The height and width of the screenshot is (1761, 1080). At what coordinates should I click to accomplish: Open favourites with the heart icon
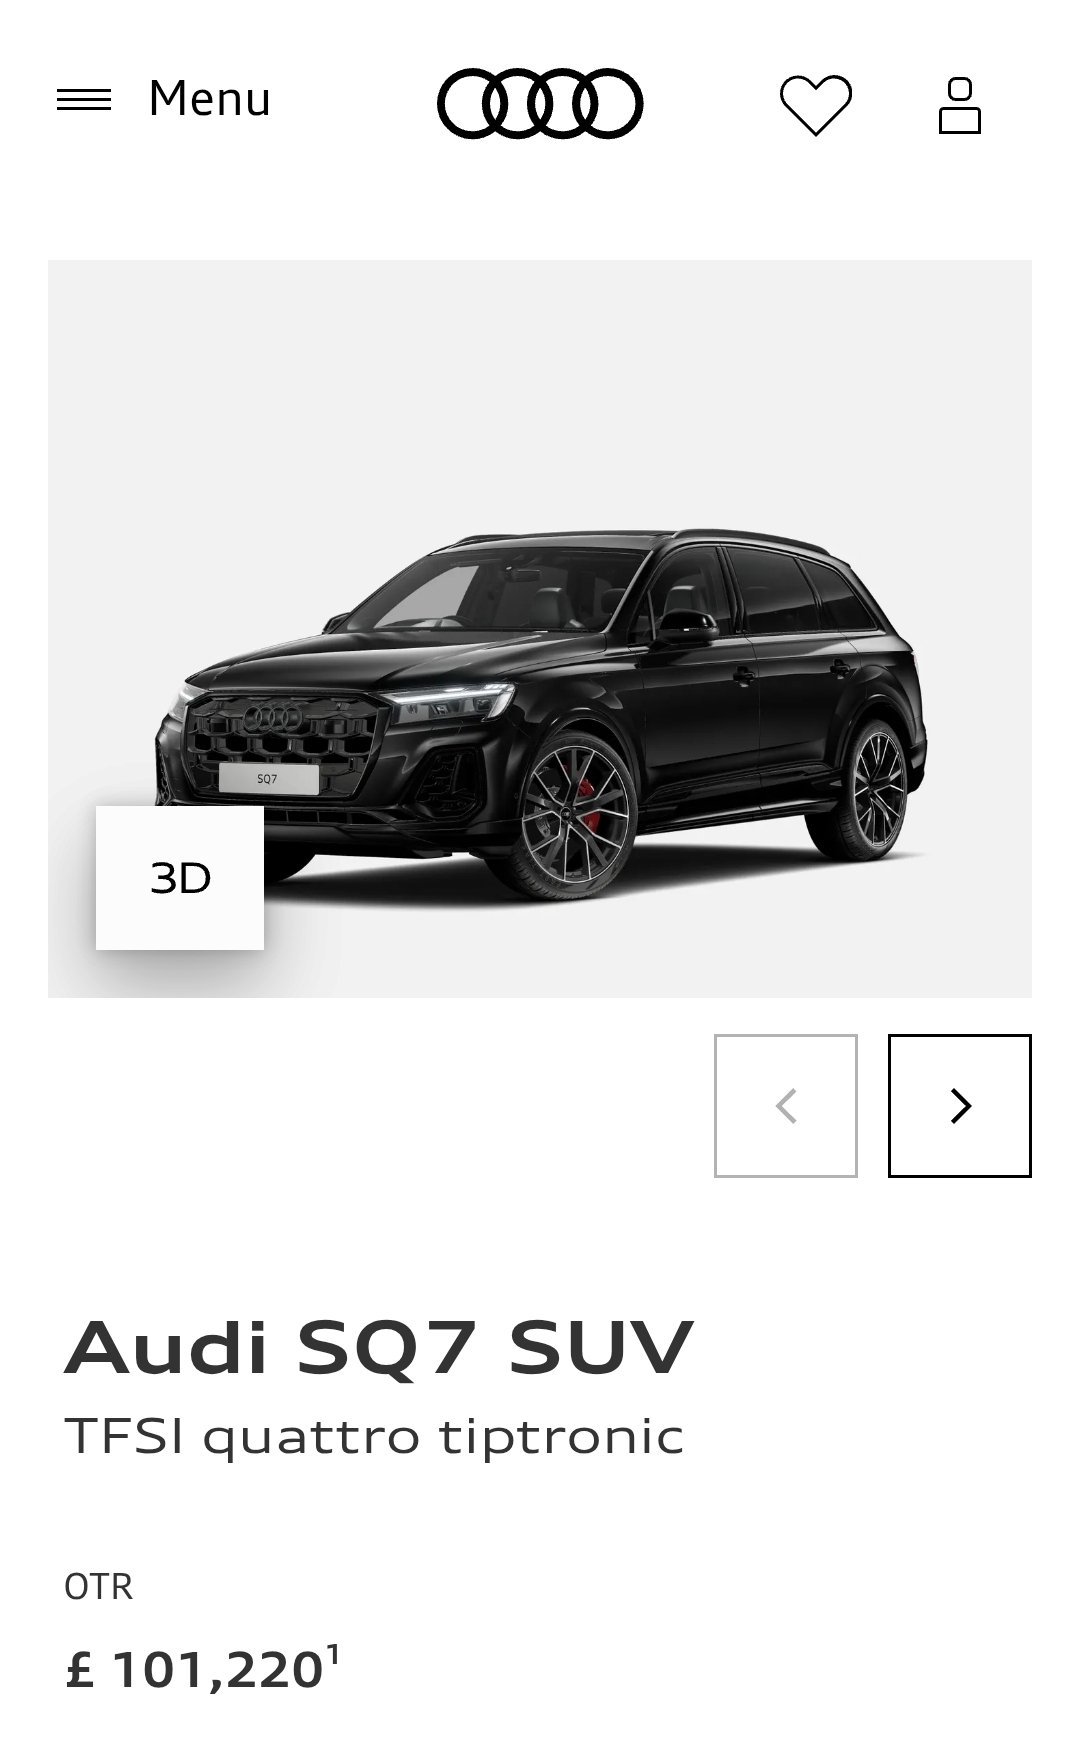tap(816, 104)
